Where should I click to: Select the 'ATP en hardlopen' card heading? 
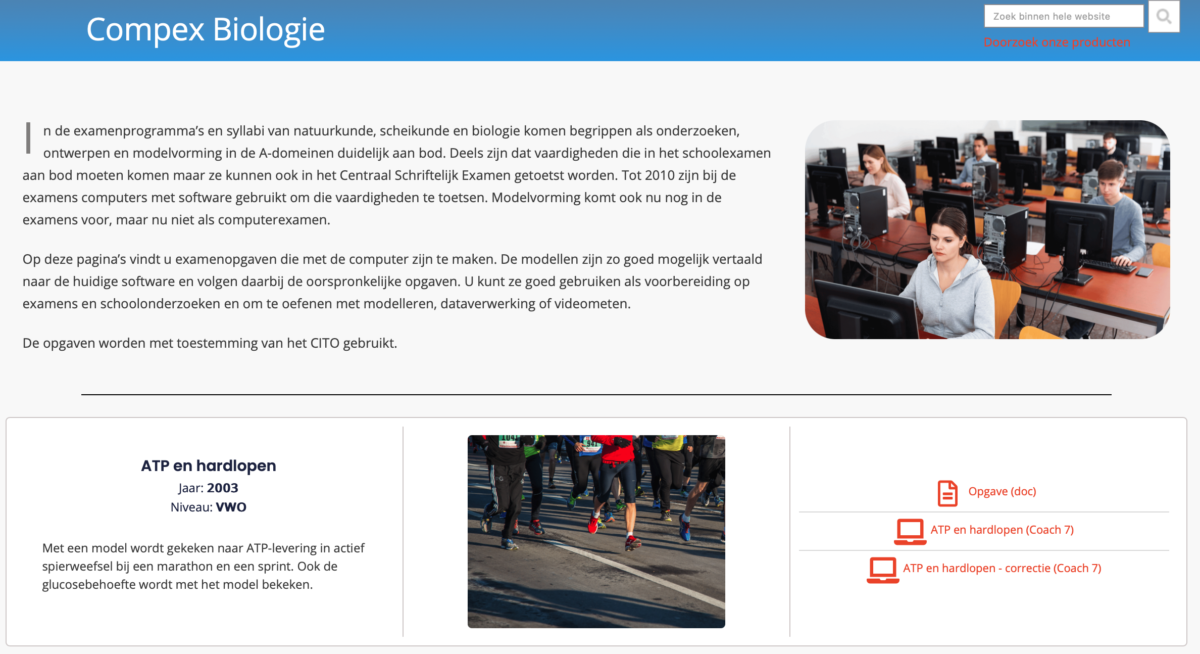click(208, 466)
